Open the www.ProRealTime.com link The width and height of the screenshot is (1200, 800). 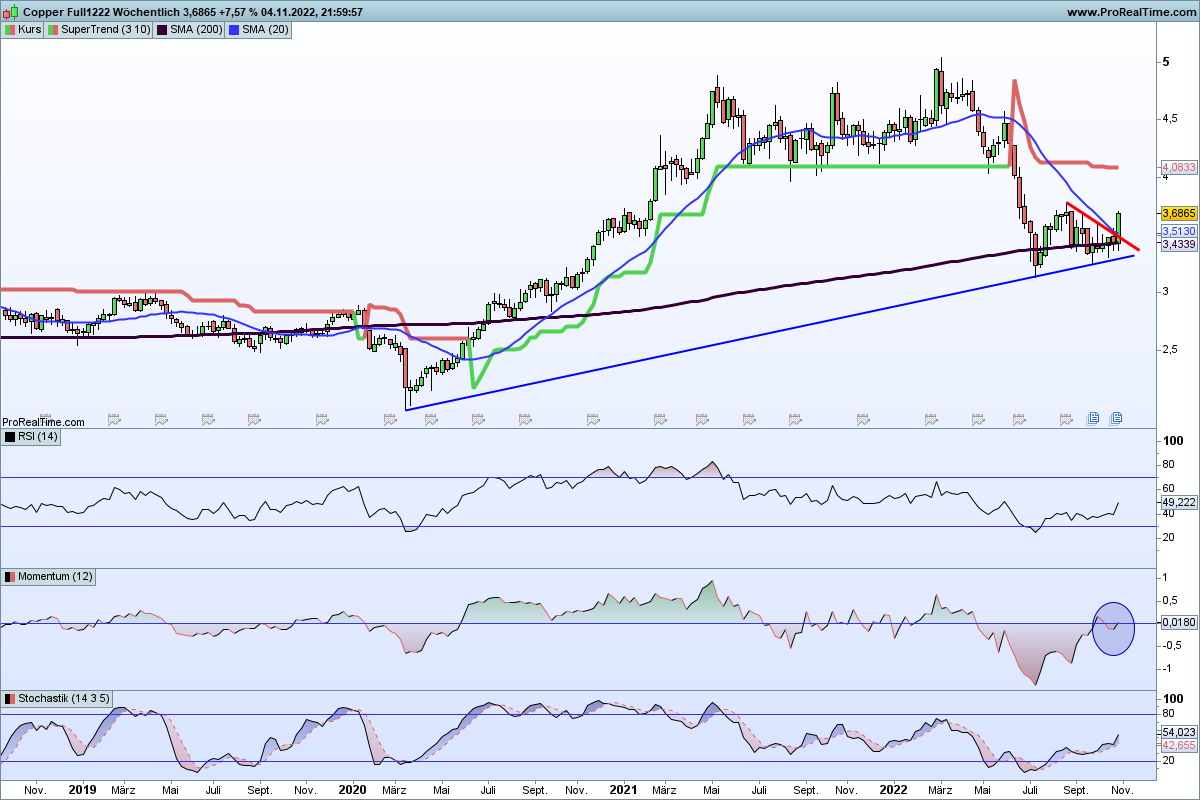tap(1130, 12)
